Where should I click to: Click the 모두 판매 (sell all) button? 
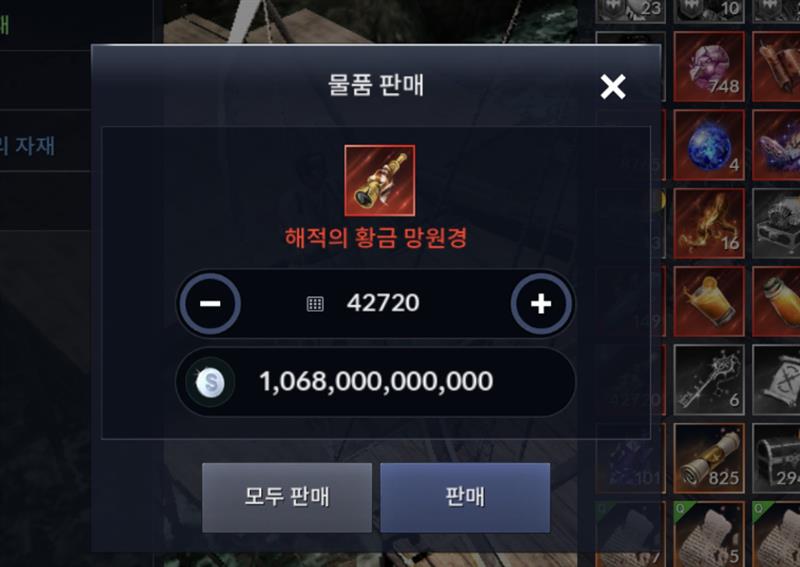(x=287, y=498)
